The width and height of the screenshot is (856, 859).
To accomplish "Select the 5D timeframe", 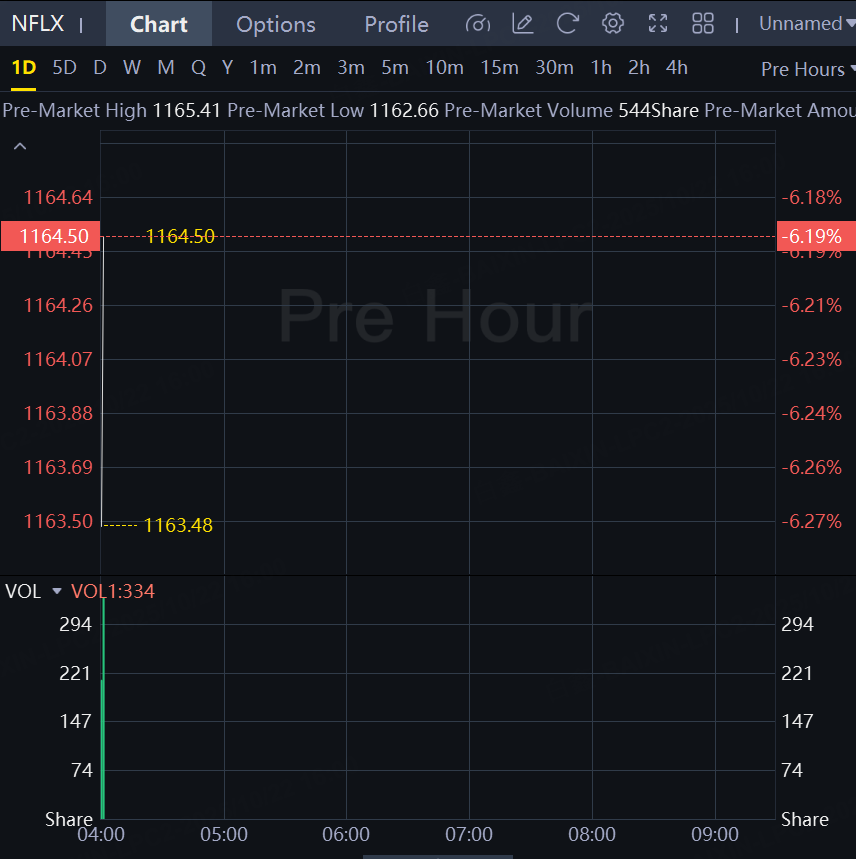I will tap(64, 68).
